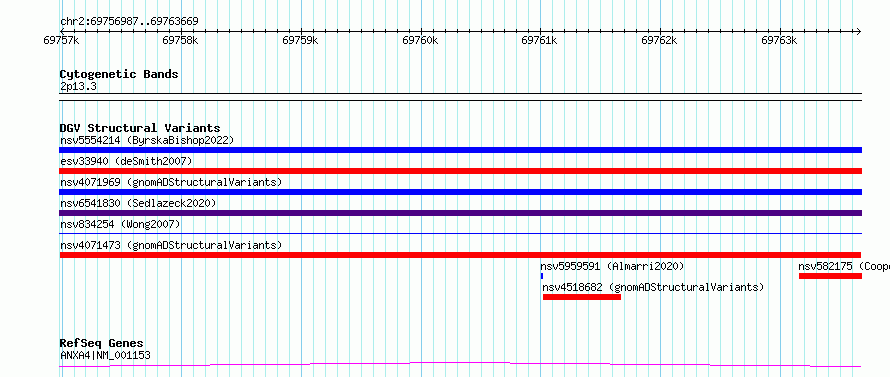Select the red bar under nsv4071473
The height and width of the screenshot is (377, 890).
tap(460, 255)
